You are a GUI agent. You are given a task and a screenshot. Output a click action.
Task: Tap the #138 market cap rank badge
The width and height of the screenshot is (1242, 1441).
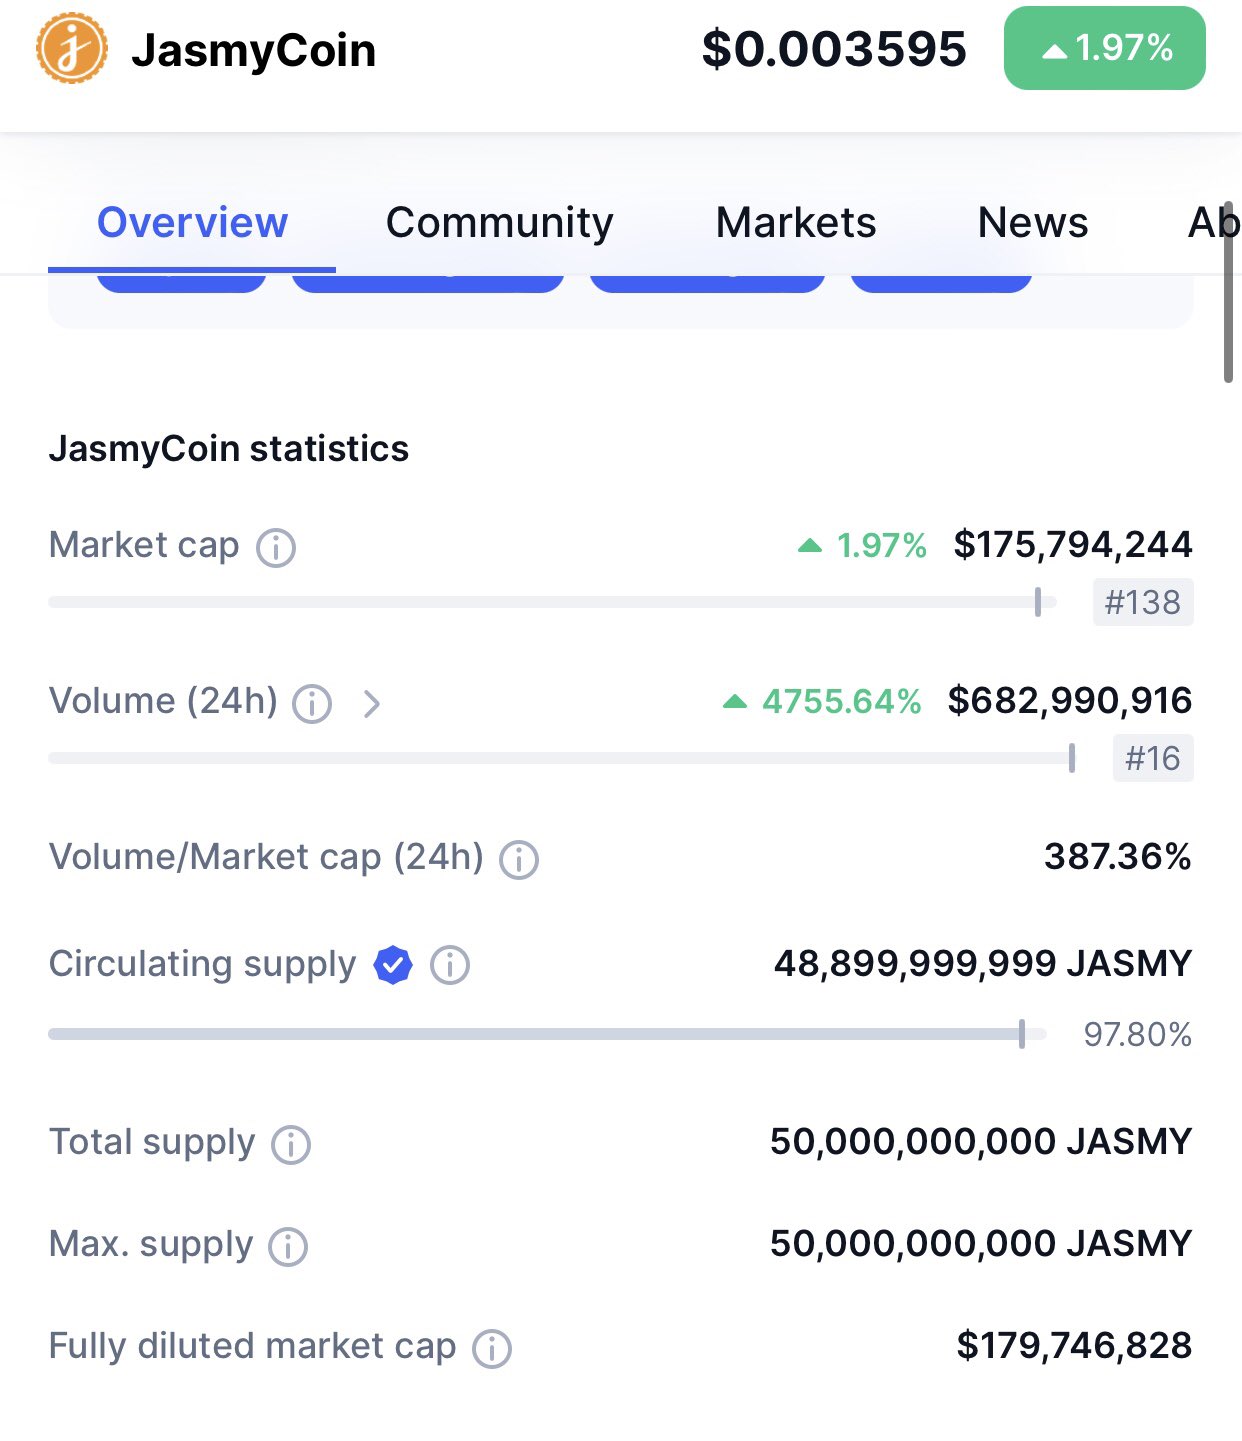[1143, 602]
